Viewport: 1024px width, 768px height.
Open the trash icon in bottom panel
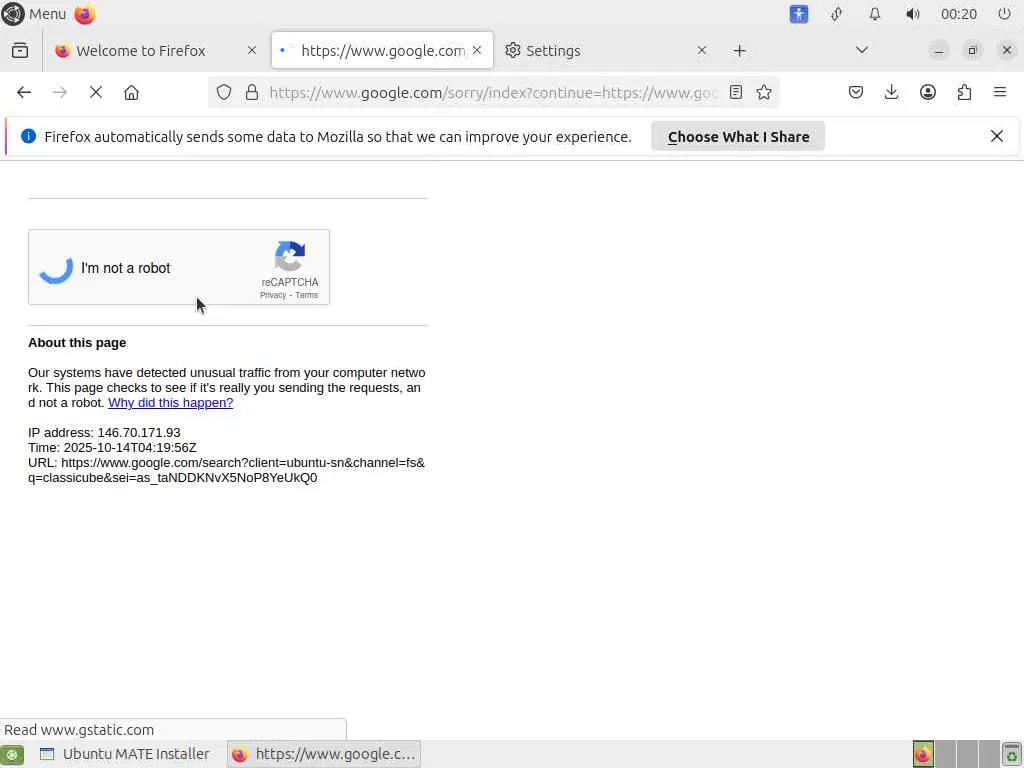(x=1012, y=754)
